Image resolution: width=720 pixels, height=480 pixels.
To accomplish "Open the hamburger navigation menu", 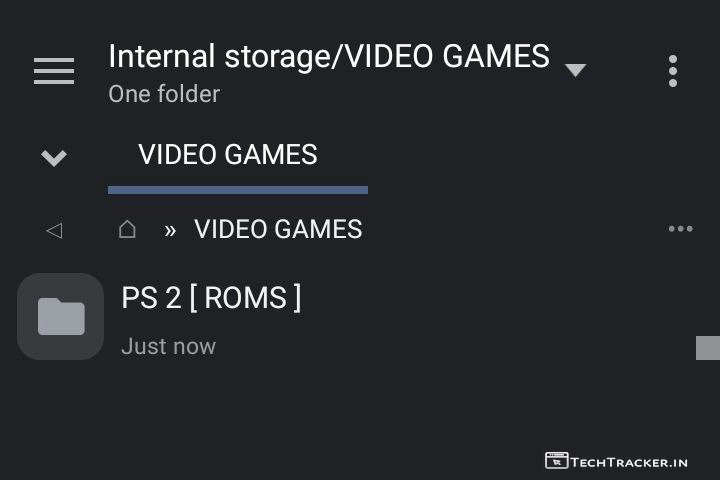I will 54,71.
